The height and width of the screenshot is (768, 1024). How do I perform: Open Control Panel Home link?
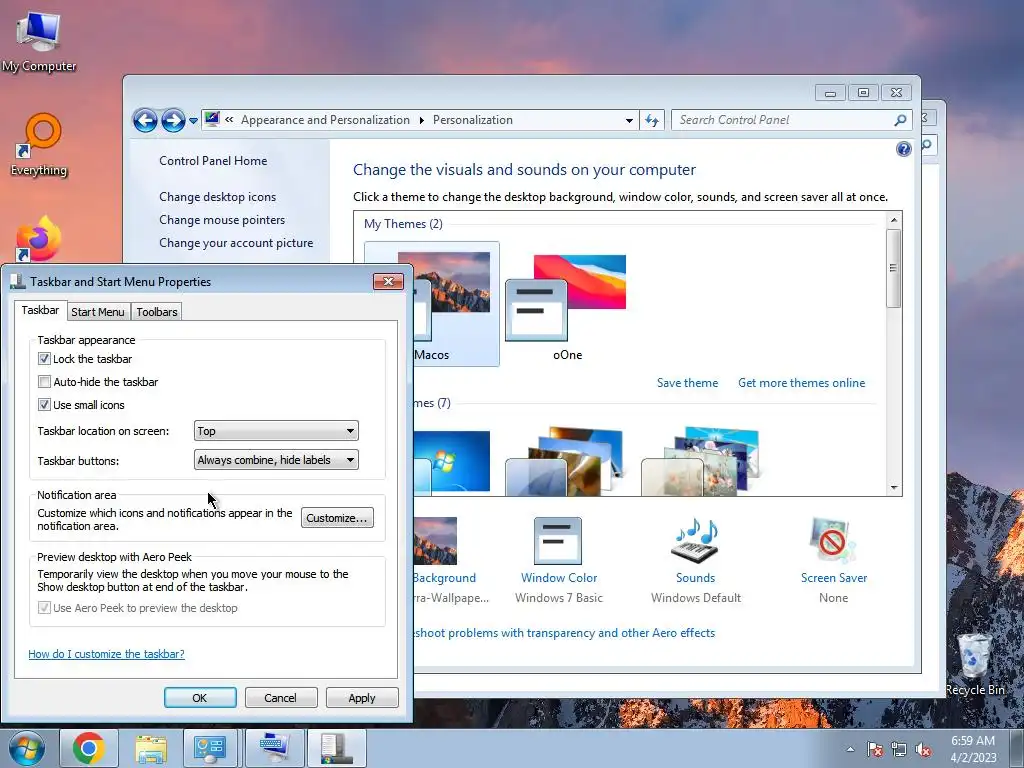[x=213, y=161]
